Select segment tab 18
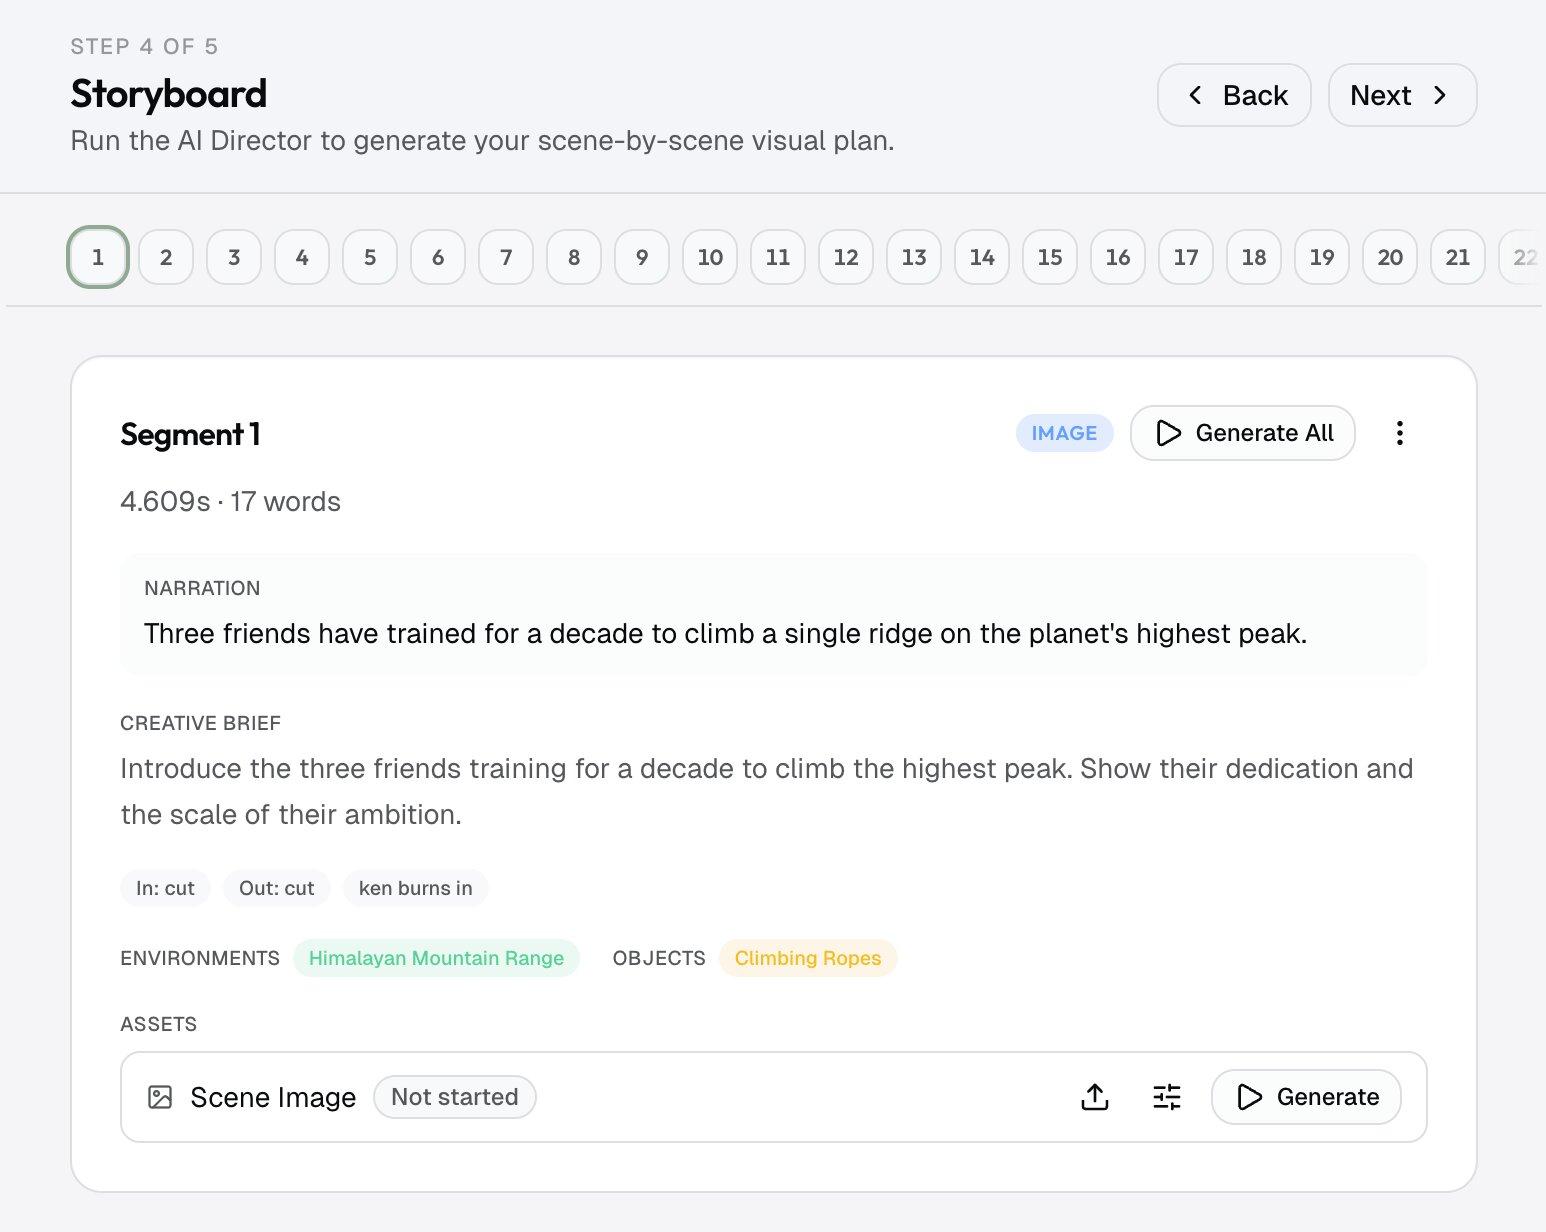 click(x=1254, y=257)
